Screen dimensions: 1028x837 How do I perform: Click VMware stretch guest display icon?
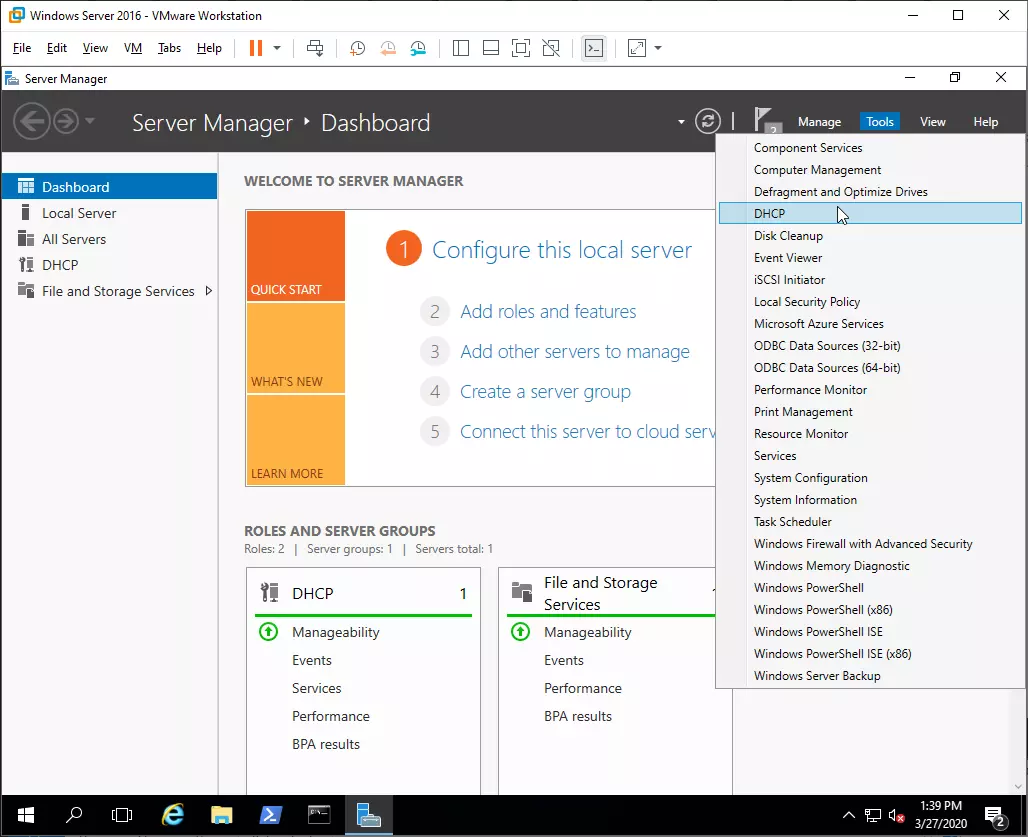[637, 48]
